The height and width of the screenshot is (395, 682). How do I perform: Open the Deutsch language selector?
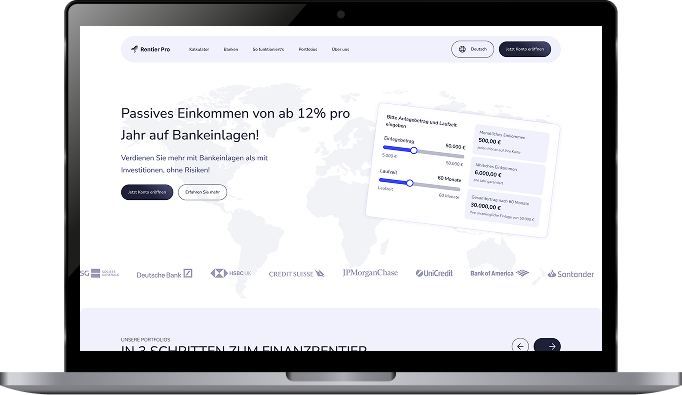(472, 49)
